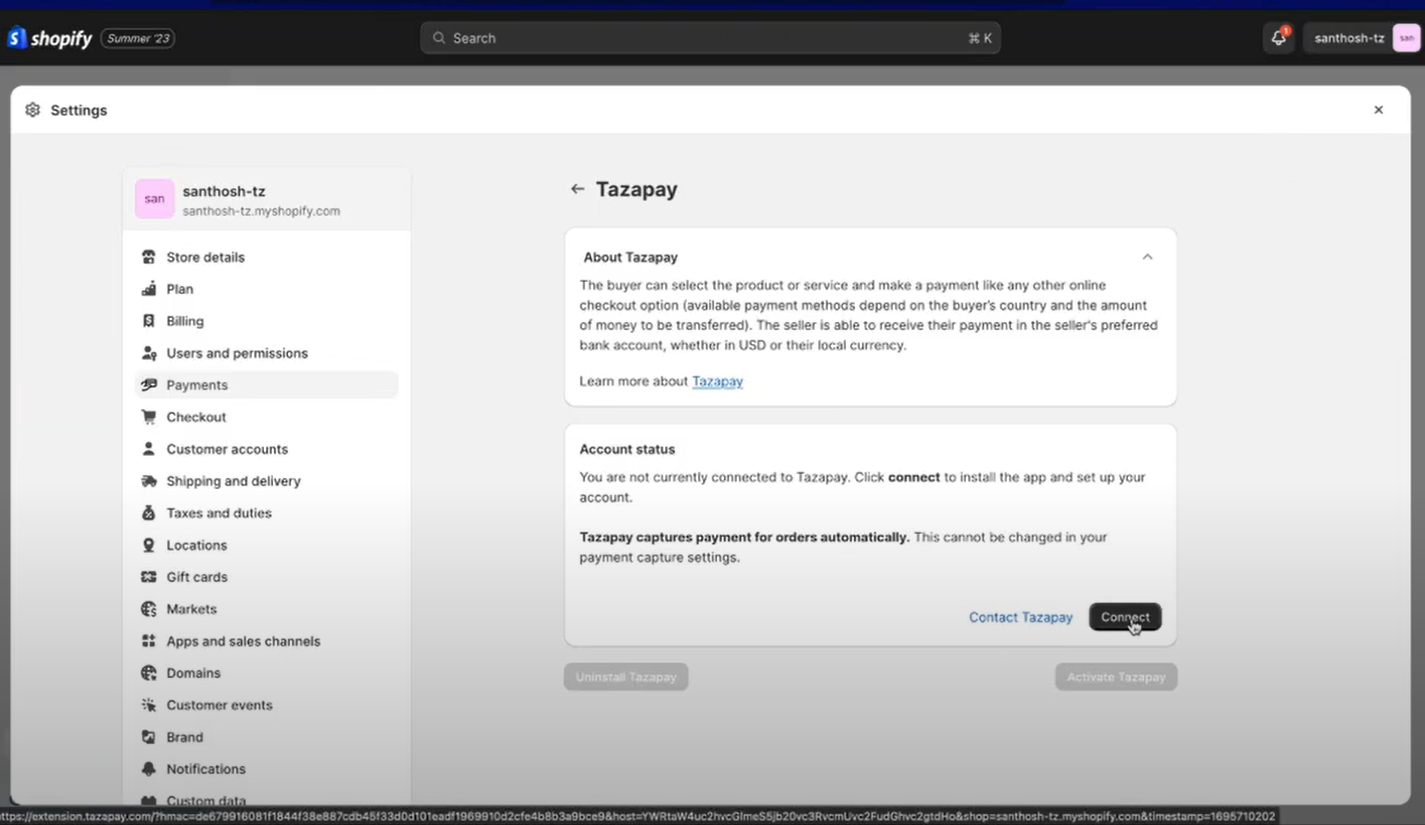Click the Payments card icon
Screen dimensions: 1425x825
pos(149,385)
